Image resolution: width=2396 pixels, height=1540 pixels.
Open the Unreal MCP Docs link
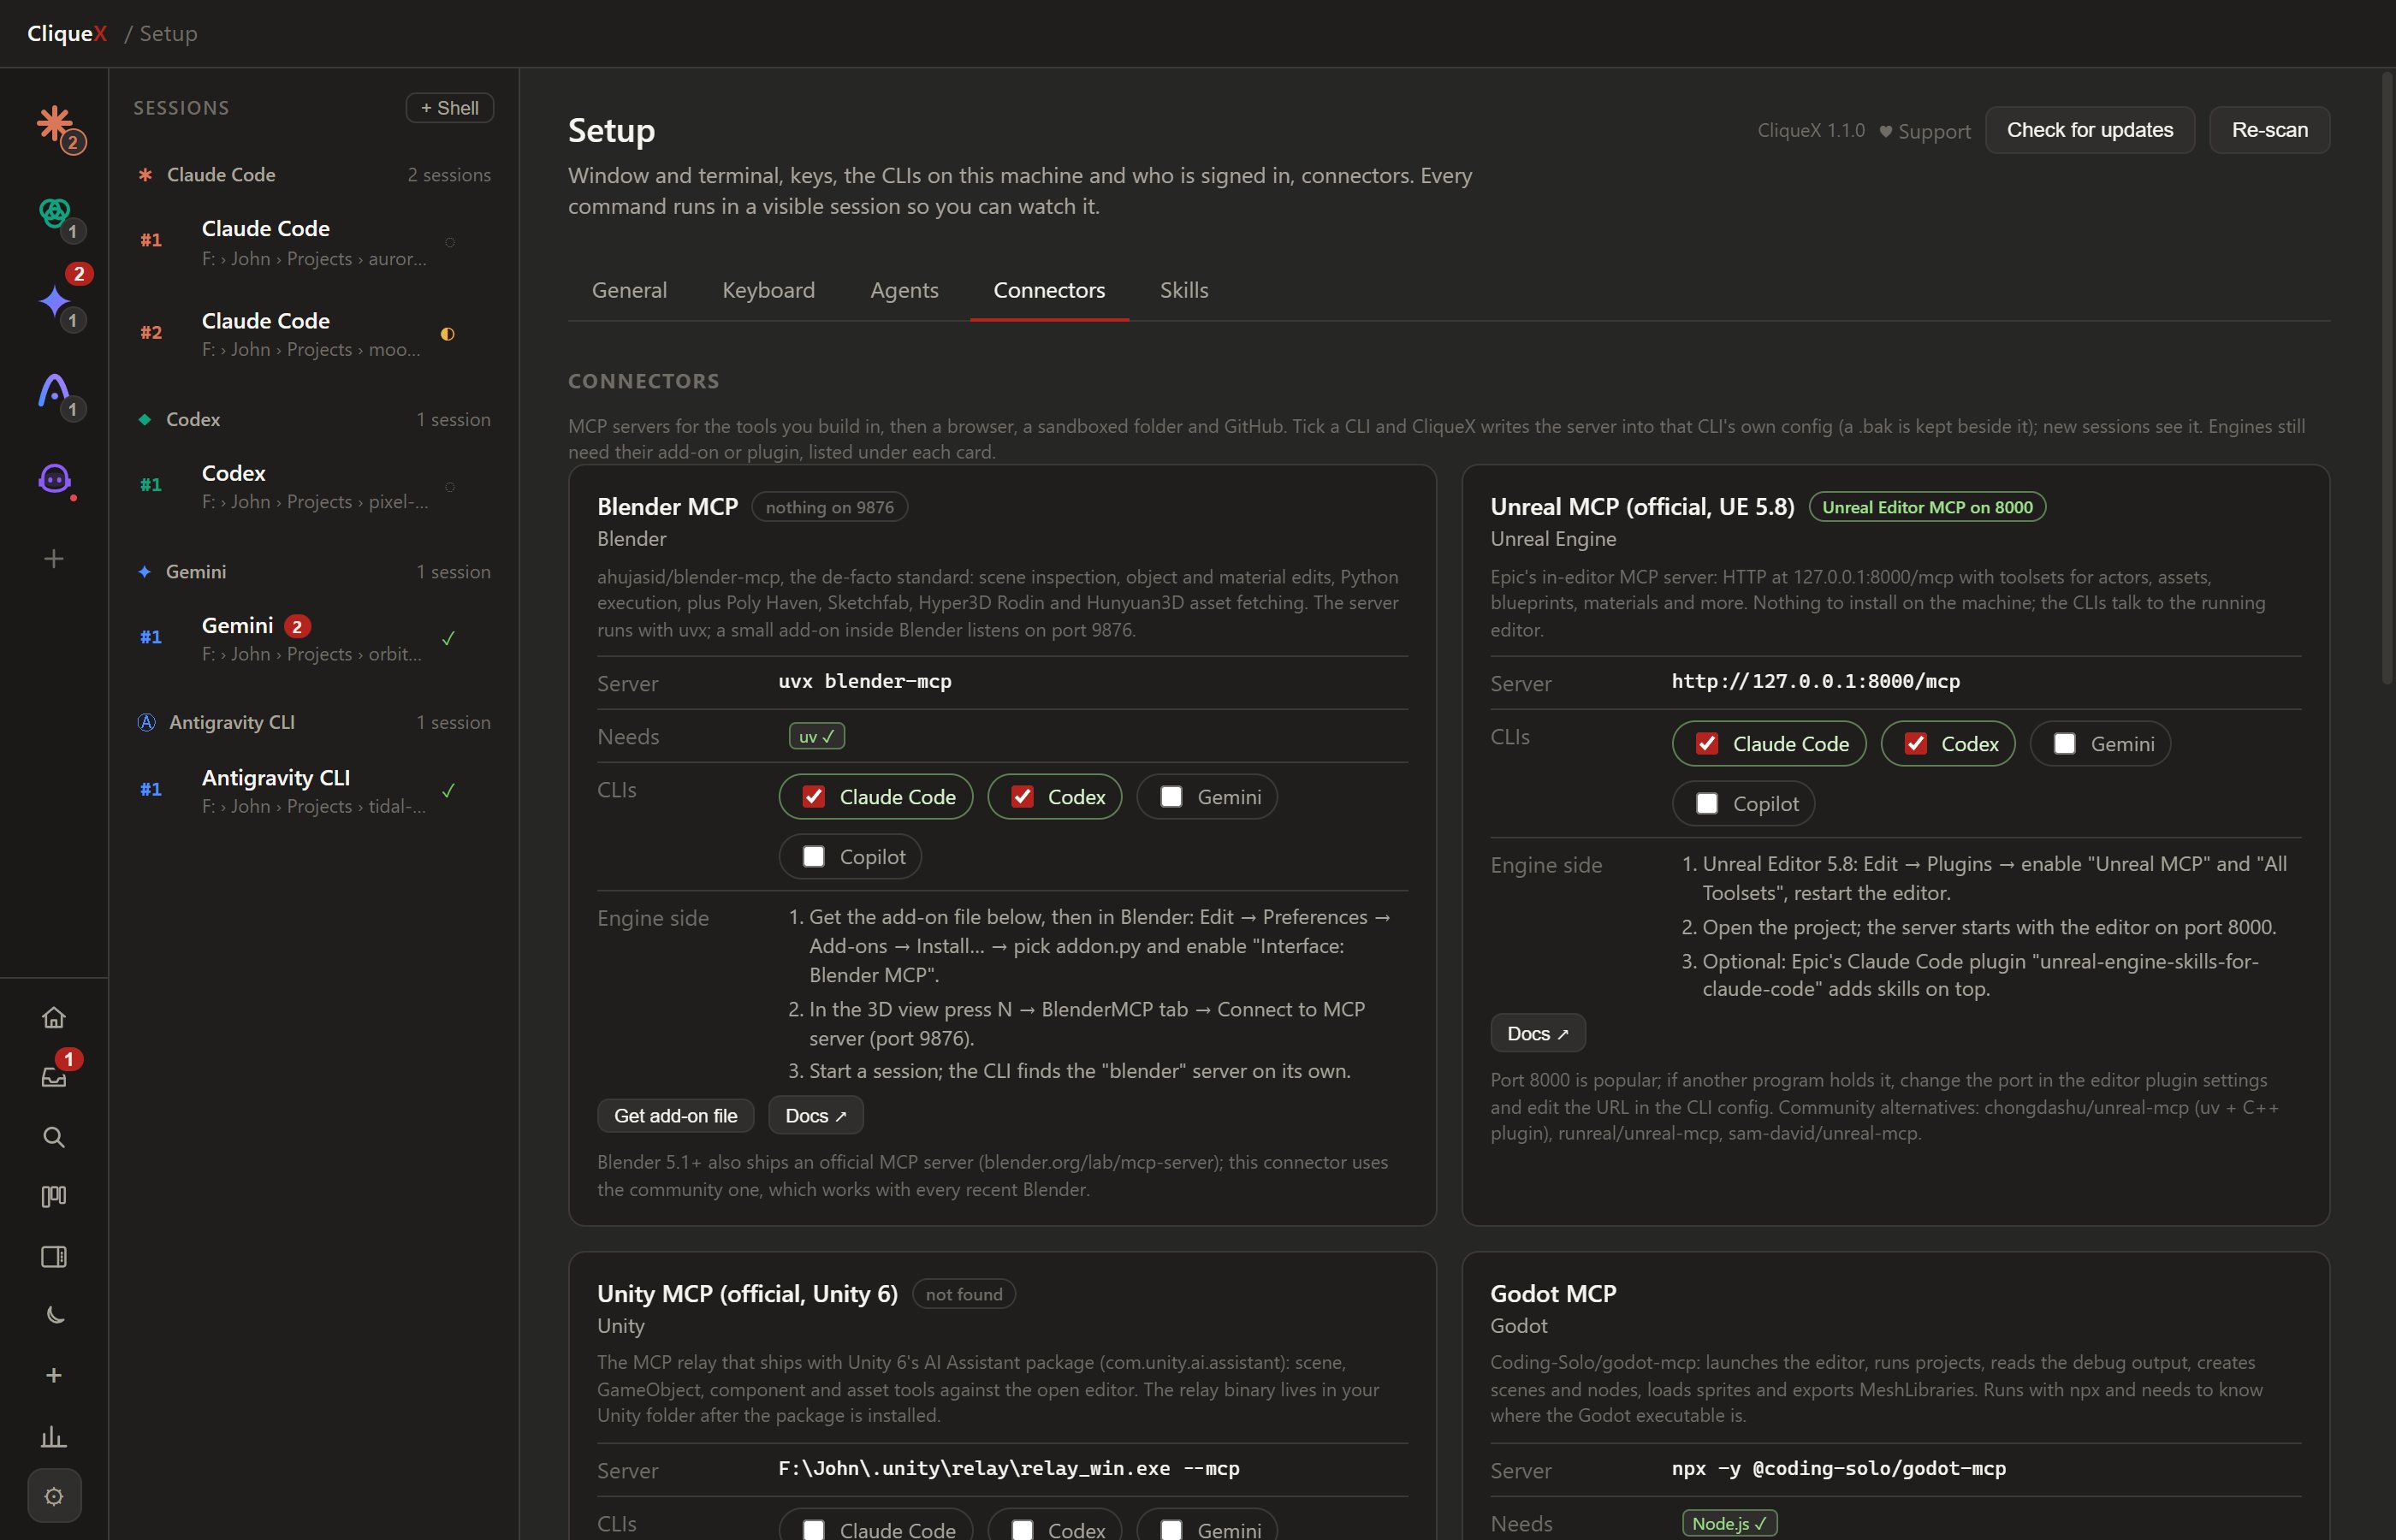click(x=1537, y=1033)
